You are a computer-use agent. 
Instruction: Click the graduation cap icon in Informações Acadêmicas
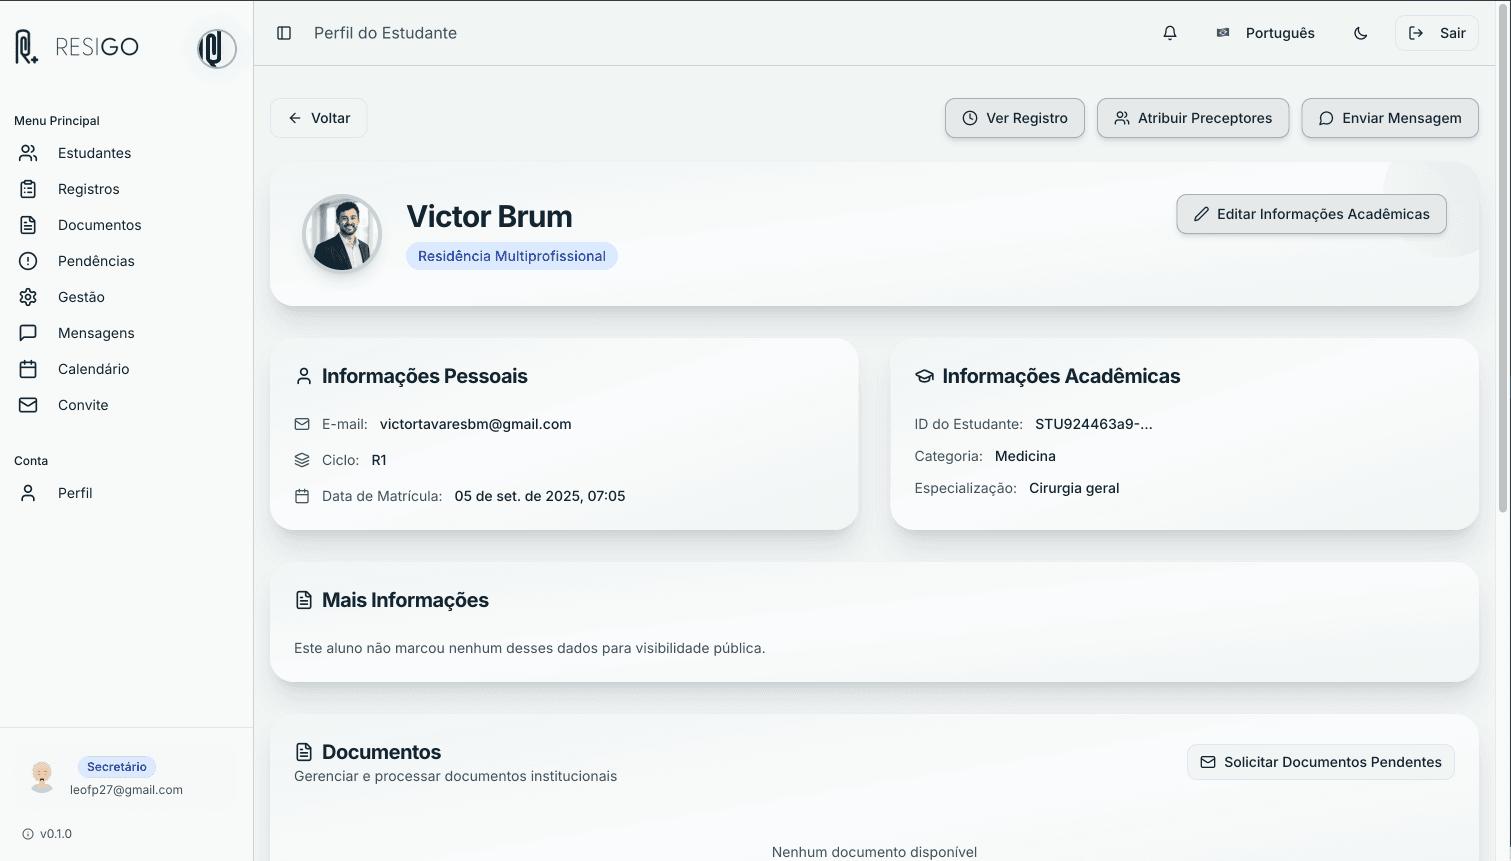(x=924, y=376)
